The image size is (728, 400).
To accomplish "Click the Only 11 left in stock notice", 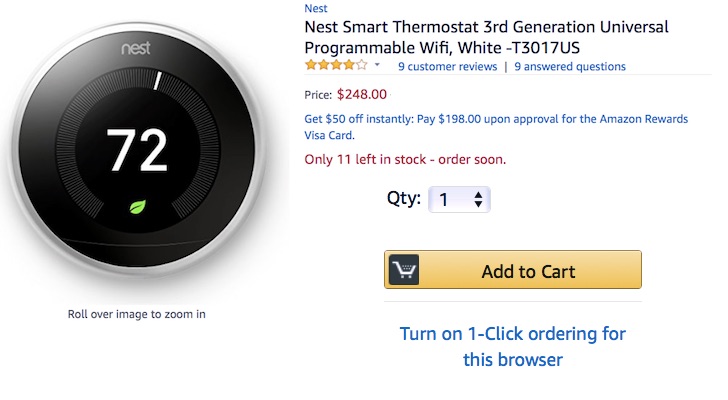I will (x=405, y=159).
